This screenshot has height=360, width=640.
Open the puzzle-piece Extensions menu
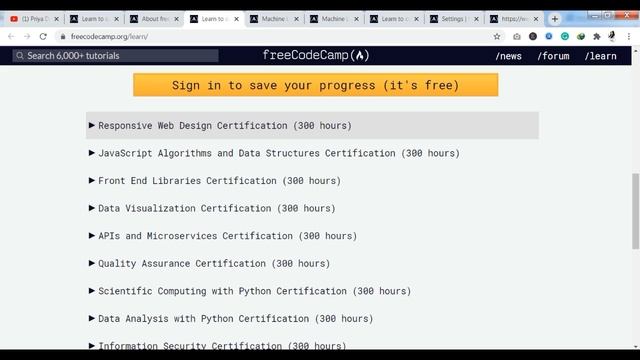tap(597, 36)
